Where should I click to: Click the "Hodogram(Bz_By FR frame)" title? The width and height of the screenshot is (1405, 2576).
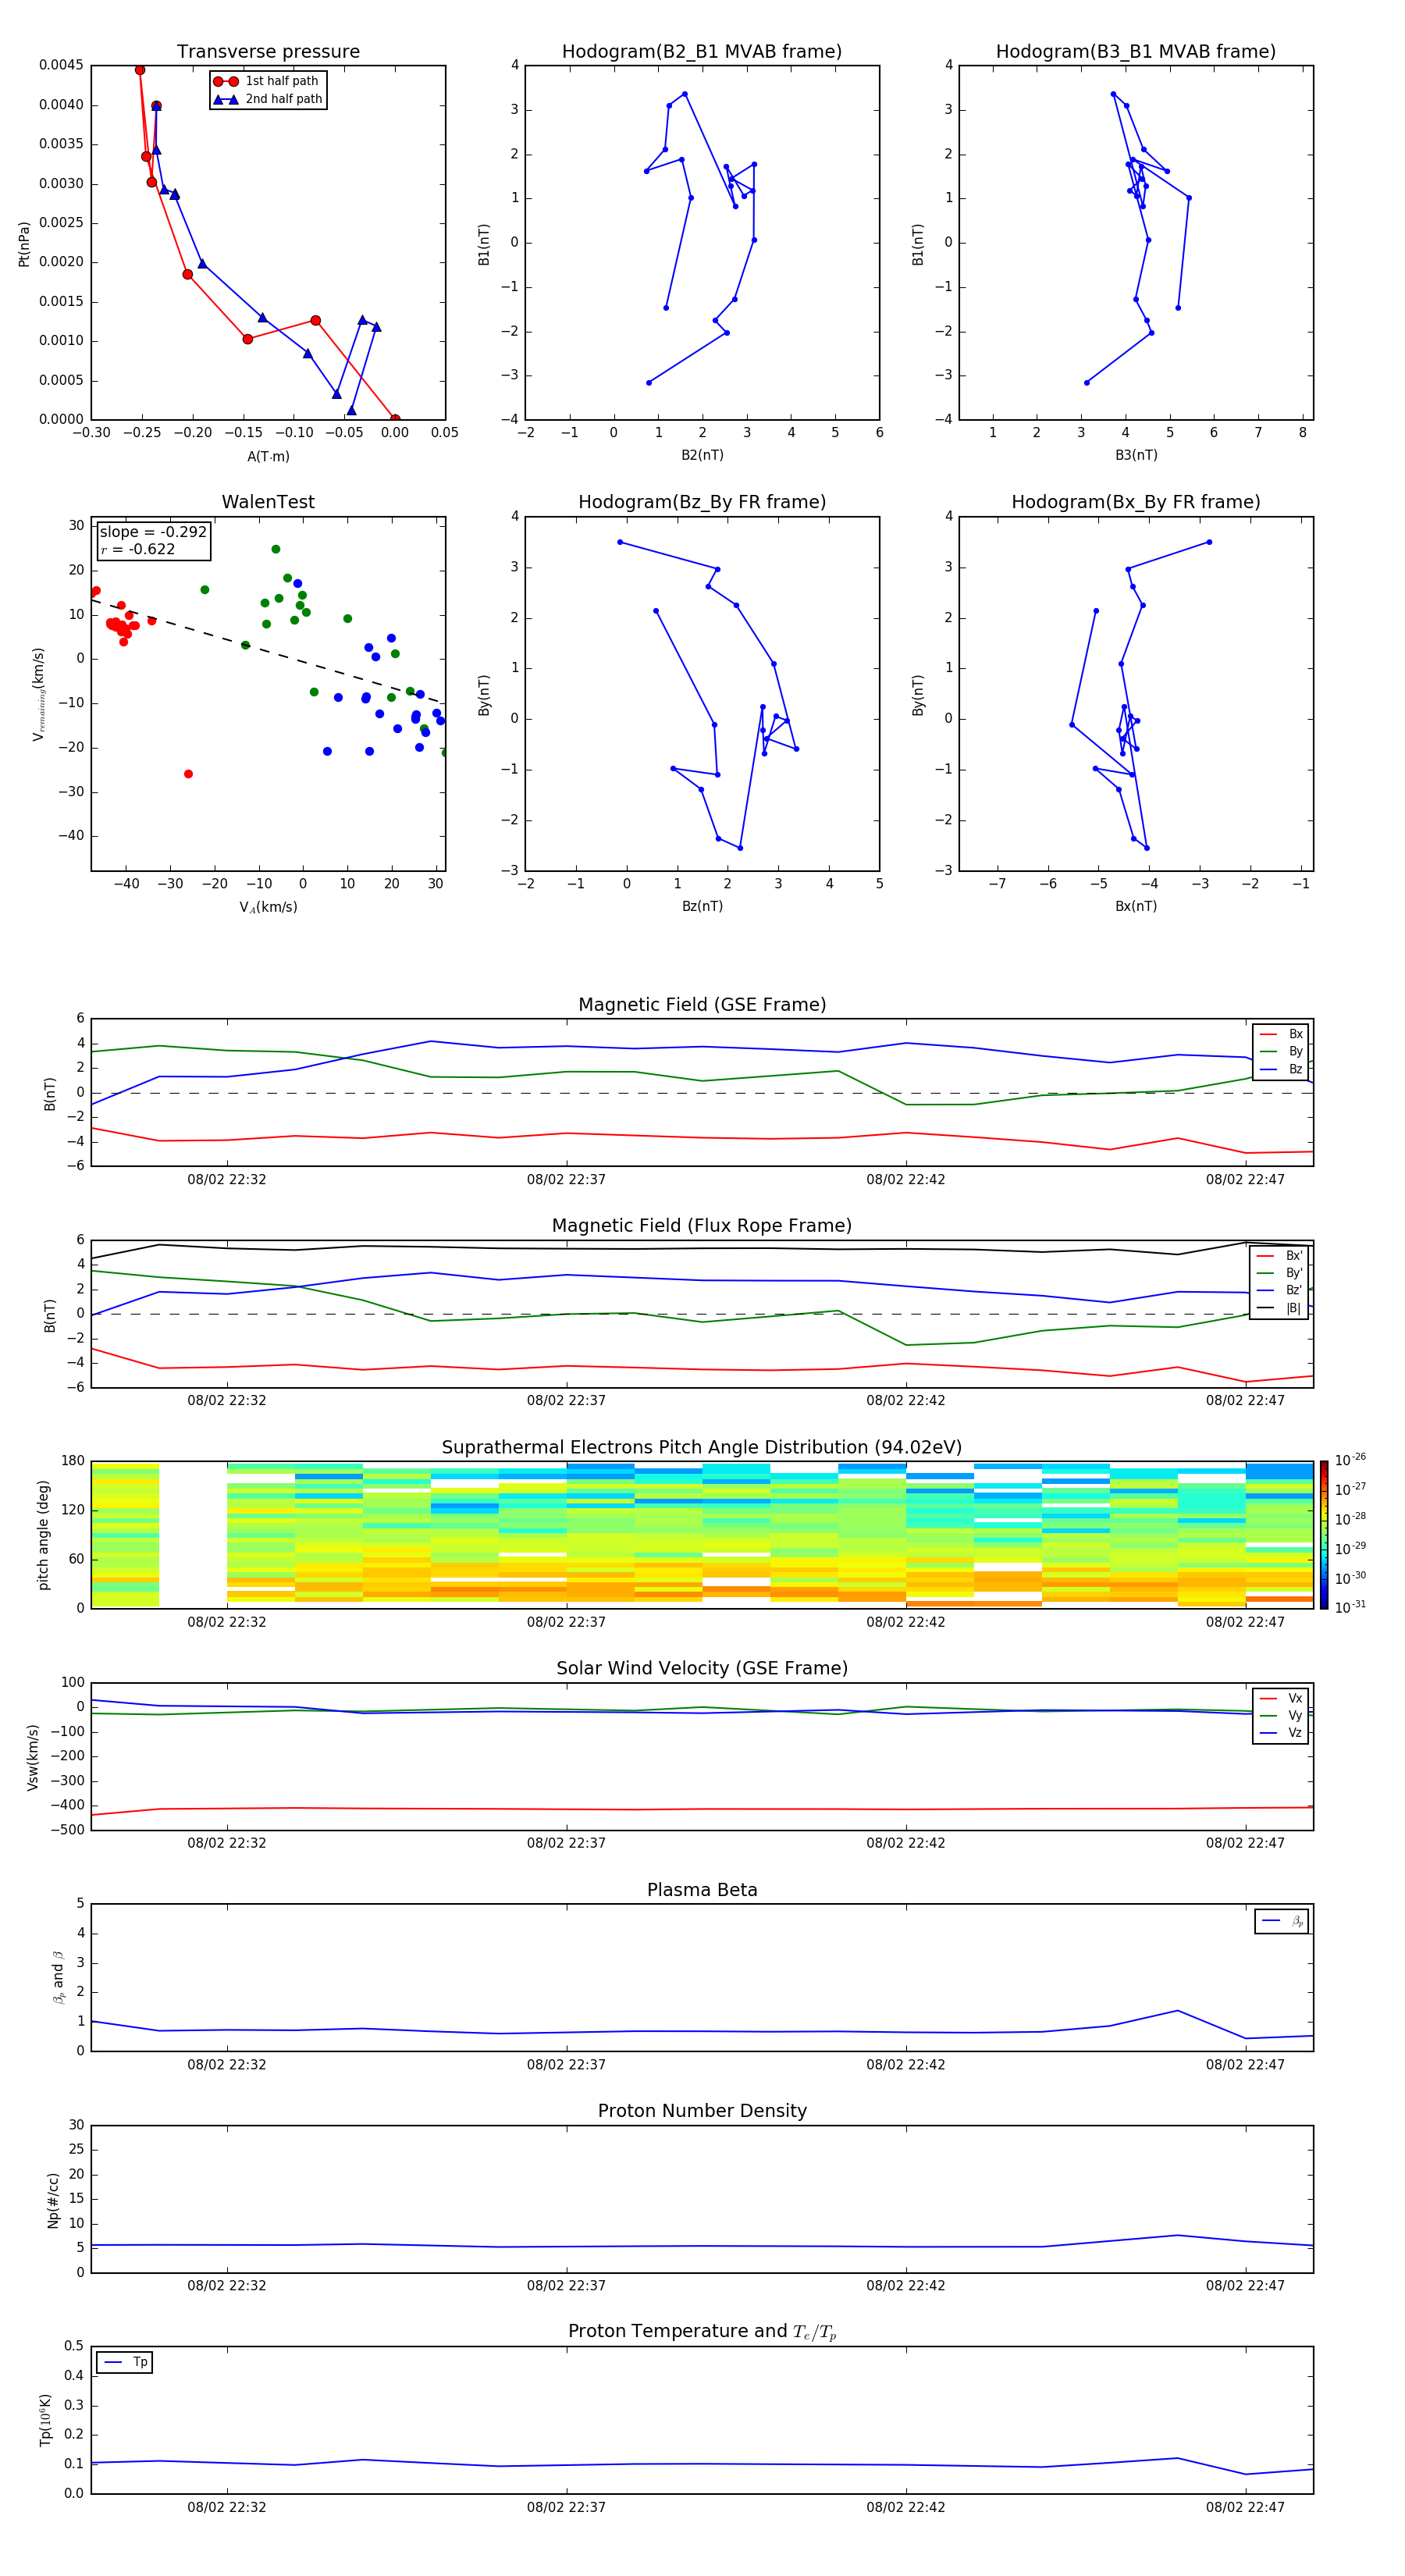click(x=702, y=502)
